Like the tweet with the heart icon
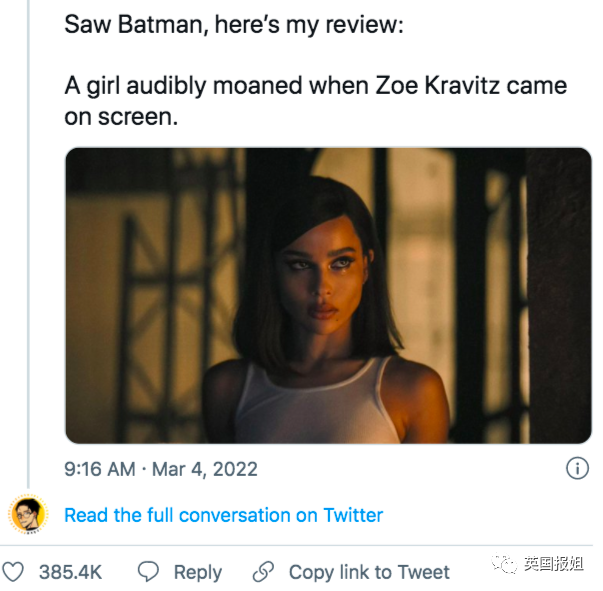This screenshot has height=591, width=603. [x=13, y=572]
